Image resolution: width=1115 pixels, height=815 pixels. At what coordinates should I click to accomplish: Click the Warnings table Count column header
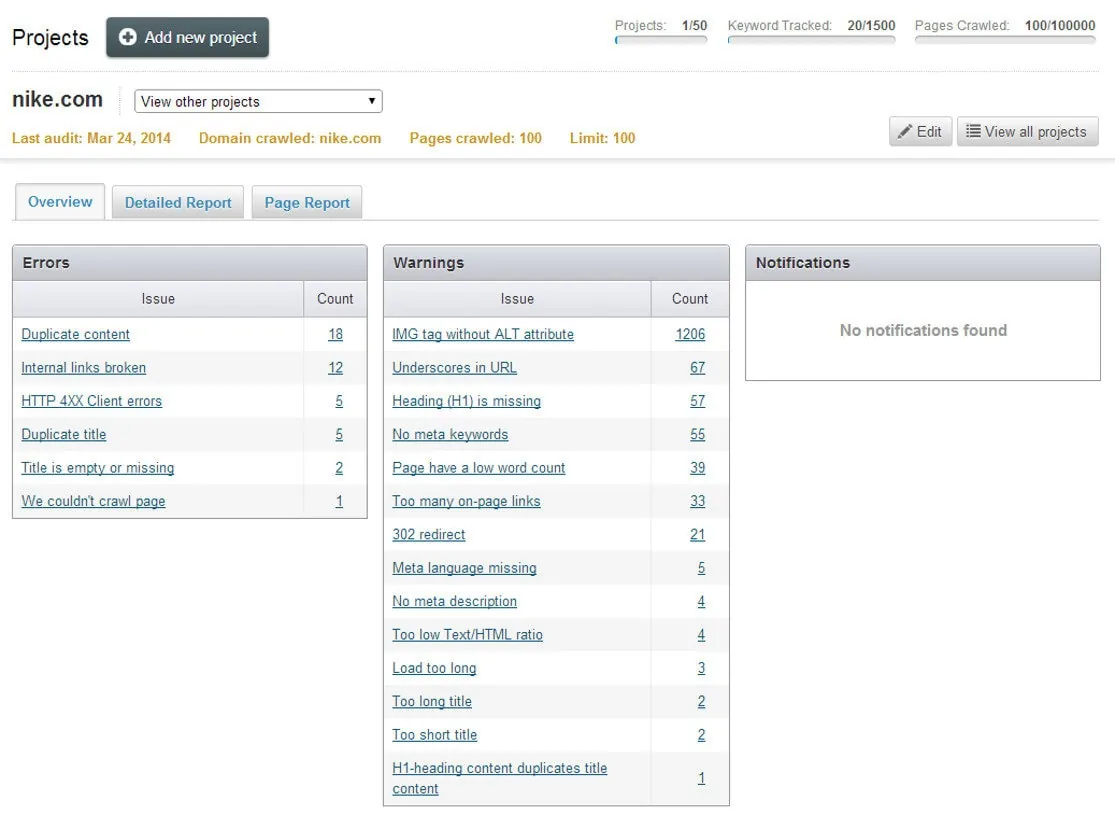tap(690, 299)
